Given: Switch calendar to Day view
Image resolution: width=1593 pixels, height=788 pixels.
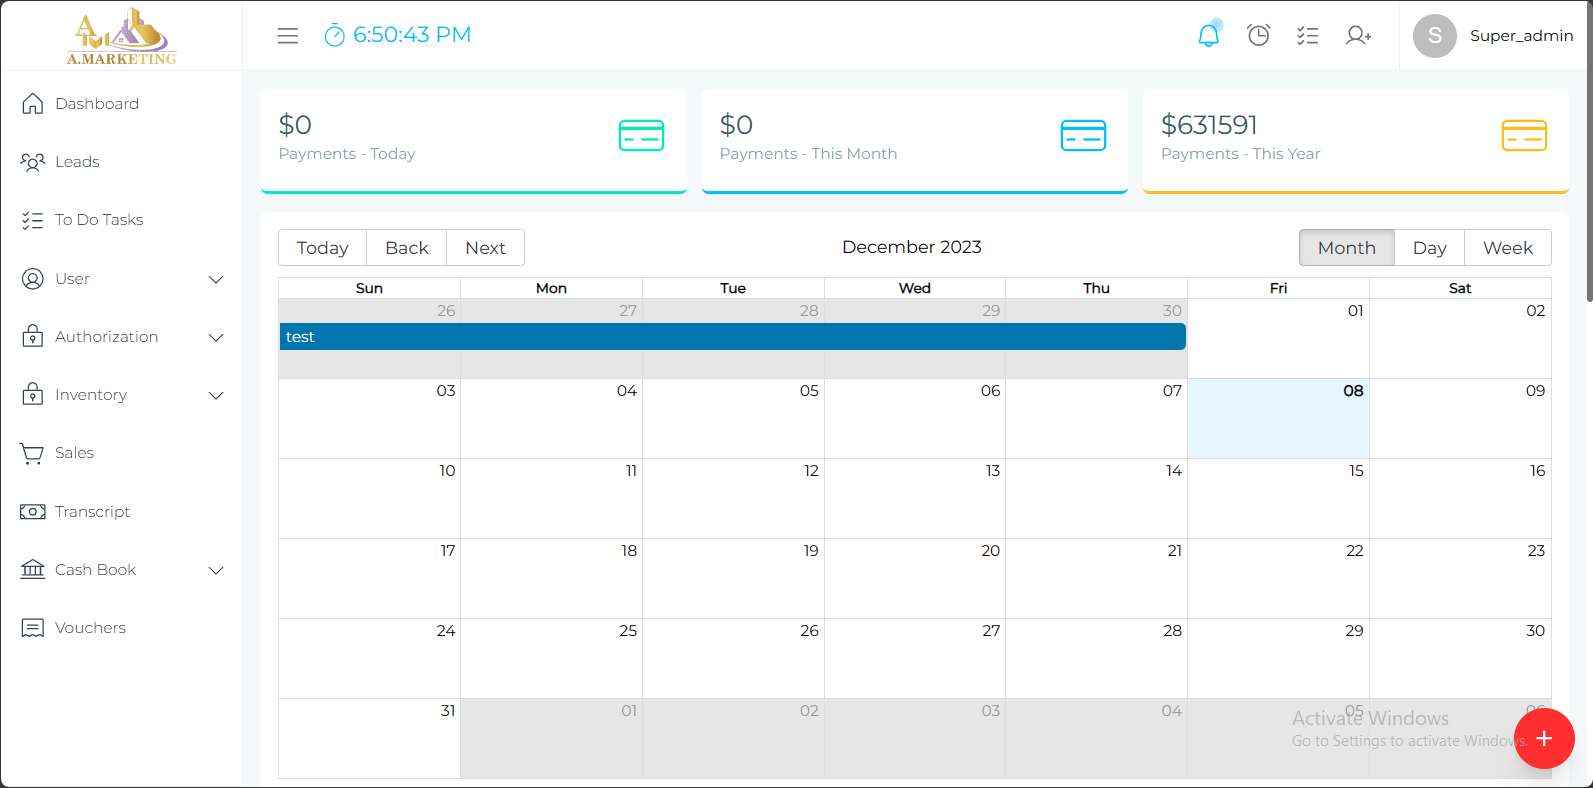Looking at the screenshot, I should tap(1428, 248).
